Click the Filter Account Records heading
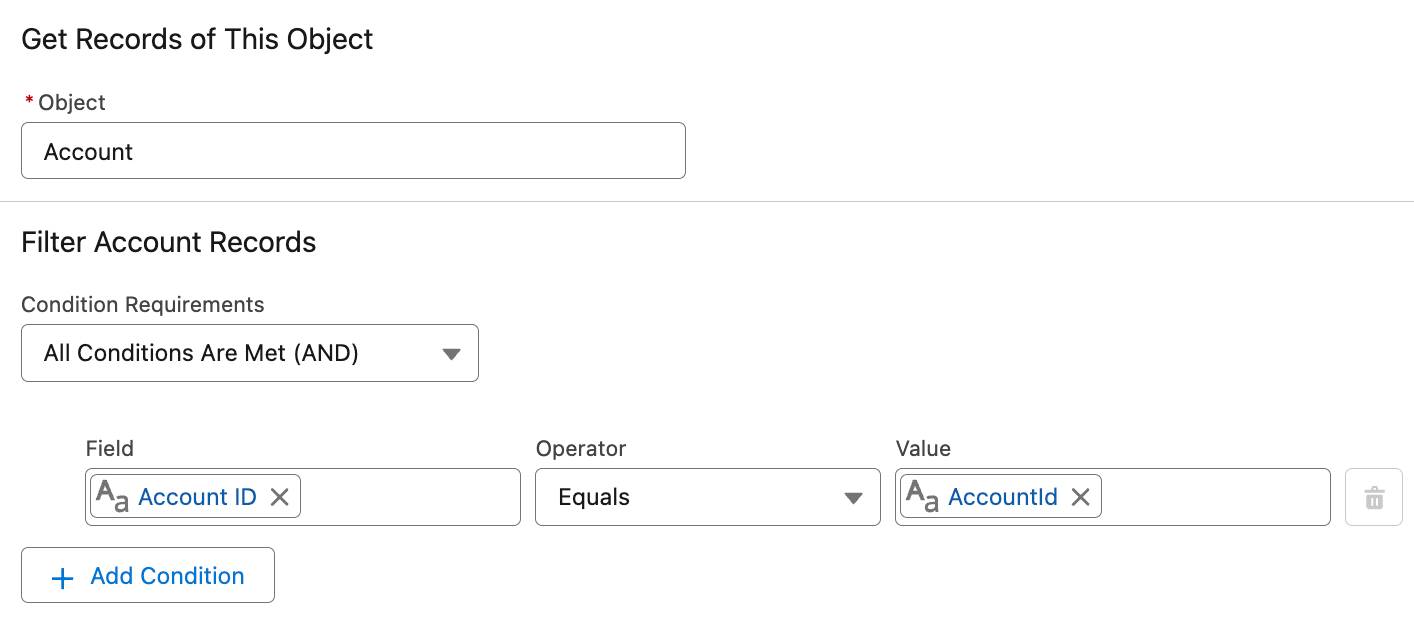Viewport: 1414px width, 622px height. [x=169, y=242]
